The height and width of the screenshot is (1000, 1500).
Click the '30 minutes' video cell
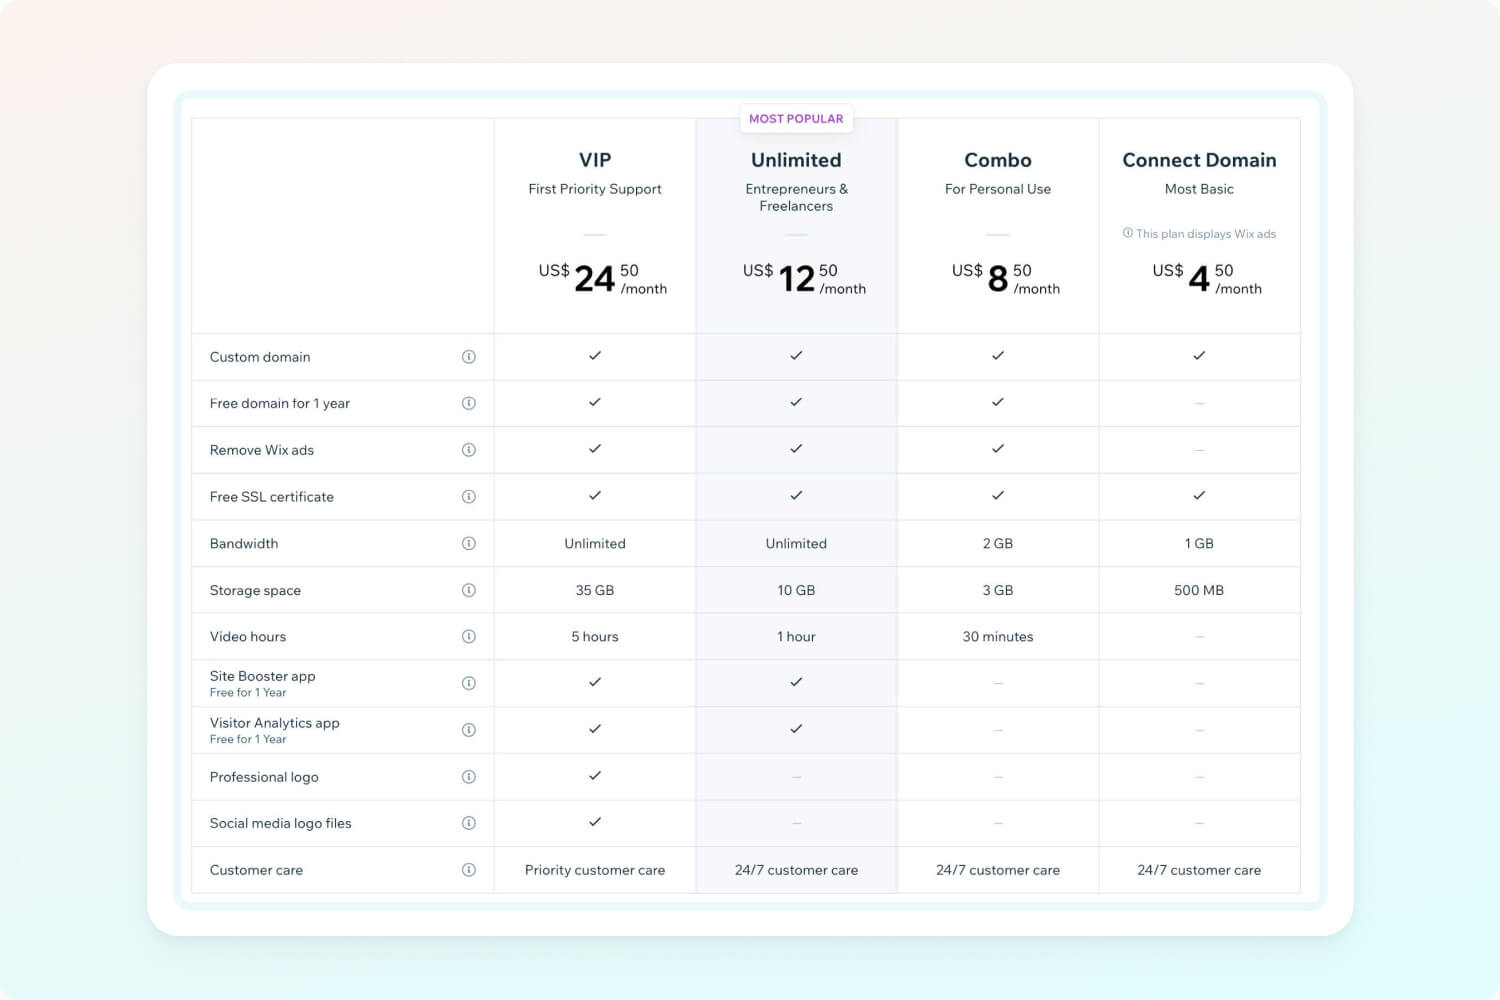998,637
